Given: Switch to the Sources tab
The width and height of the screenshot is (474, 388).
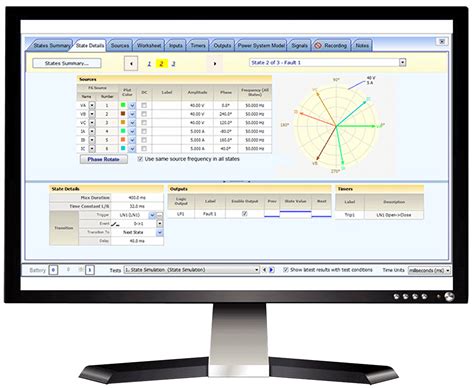Looking at the screenshot, I should pos(120,46).
